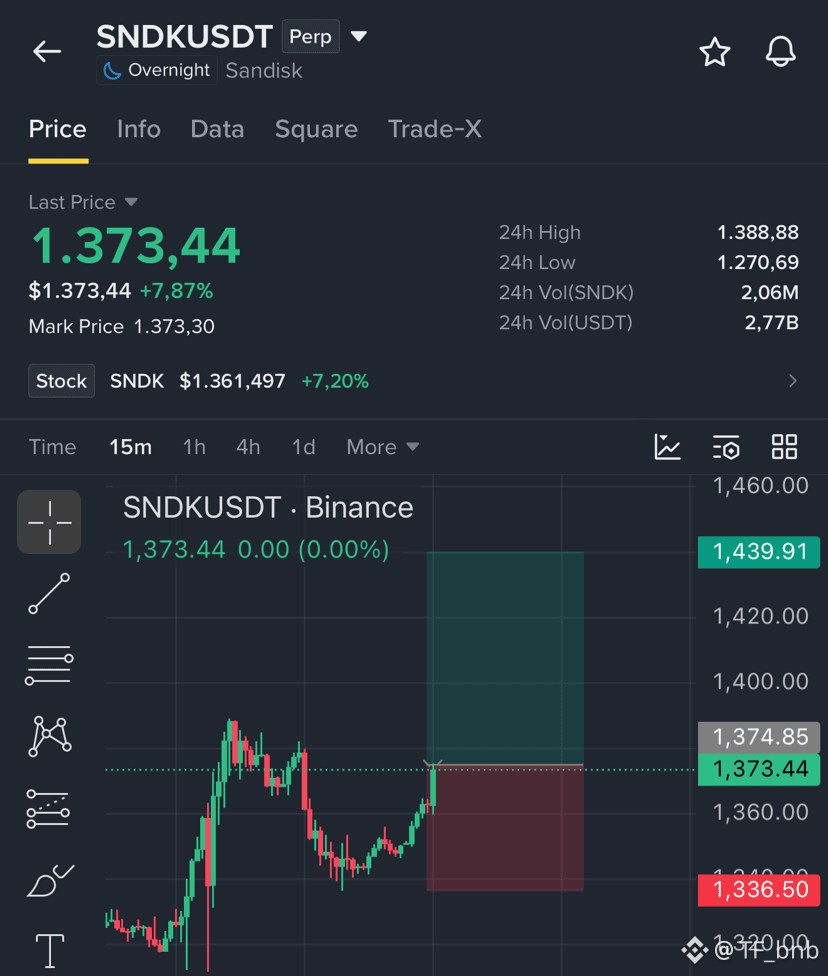Tap the Mark Price 1.373,30 text
The width and height of the screenshot is (828, 976).
[x=121, y=326]
